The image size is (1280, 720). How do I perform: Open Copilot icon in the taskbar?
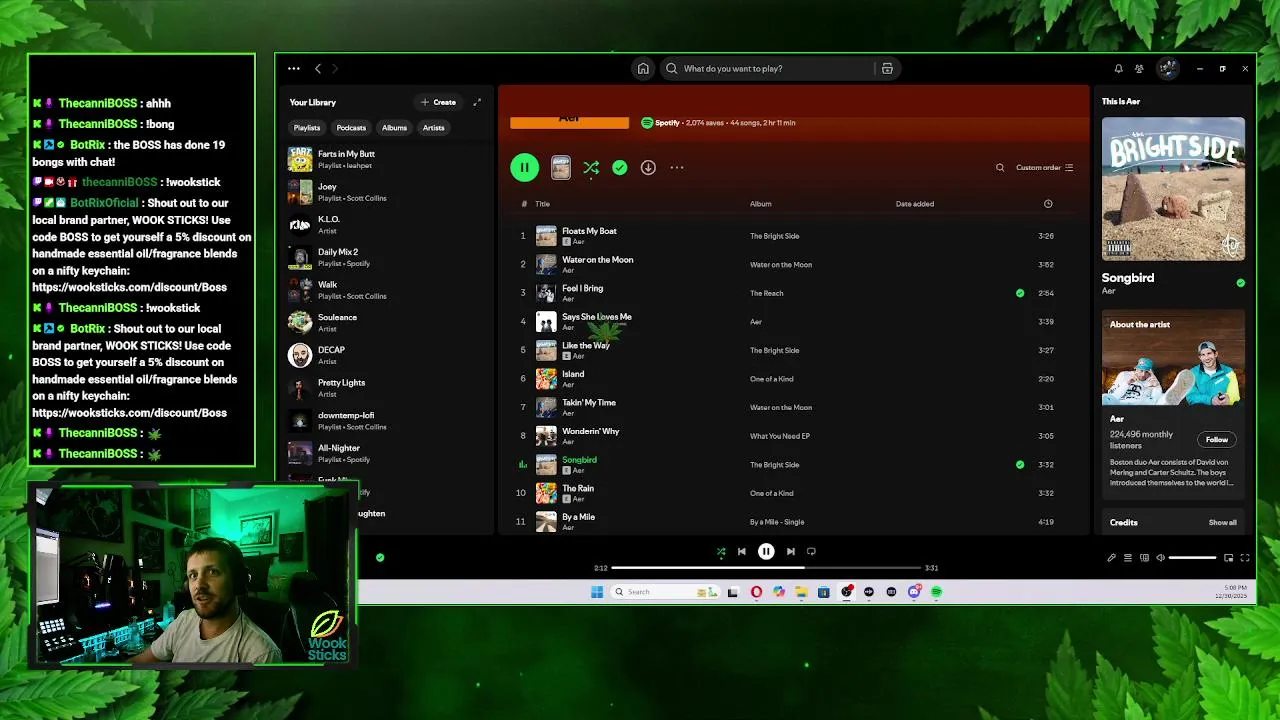tap(779, 592)
